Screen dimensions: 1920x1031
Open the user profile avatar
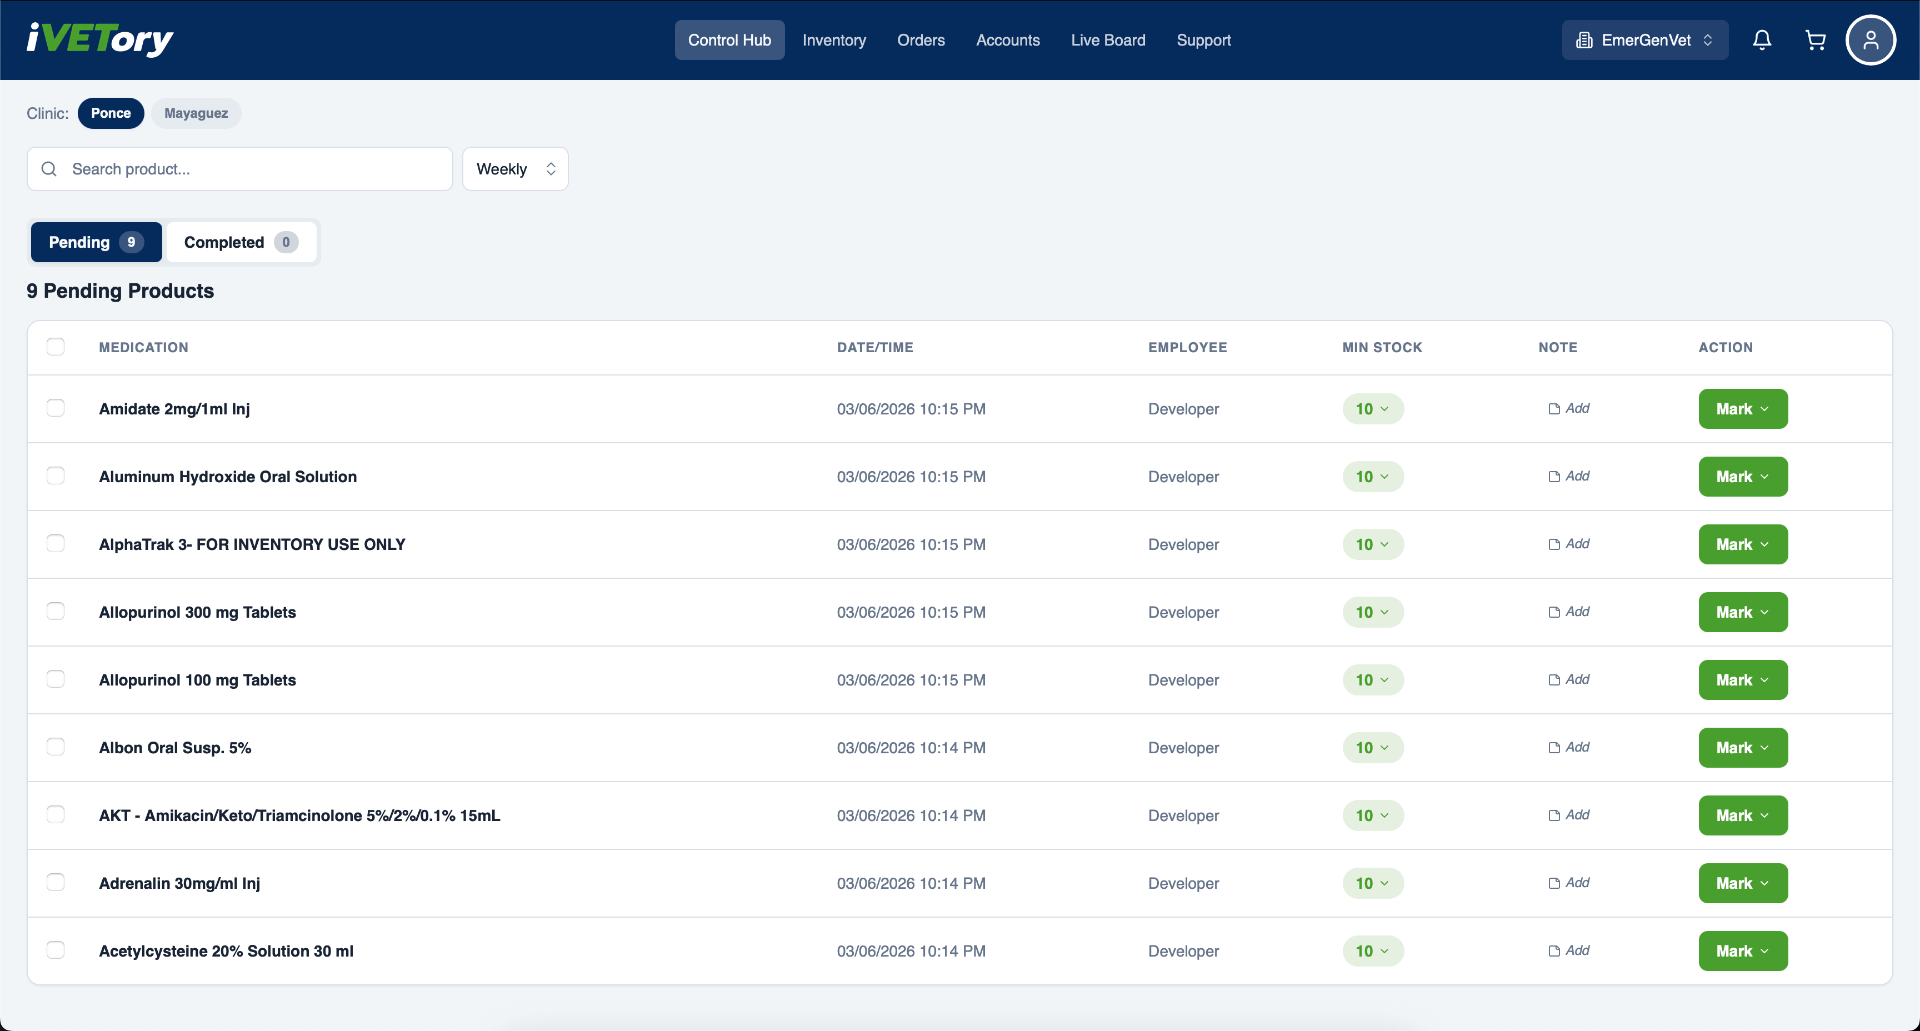tap(1870, 40)
